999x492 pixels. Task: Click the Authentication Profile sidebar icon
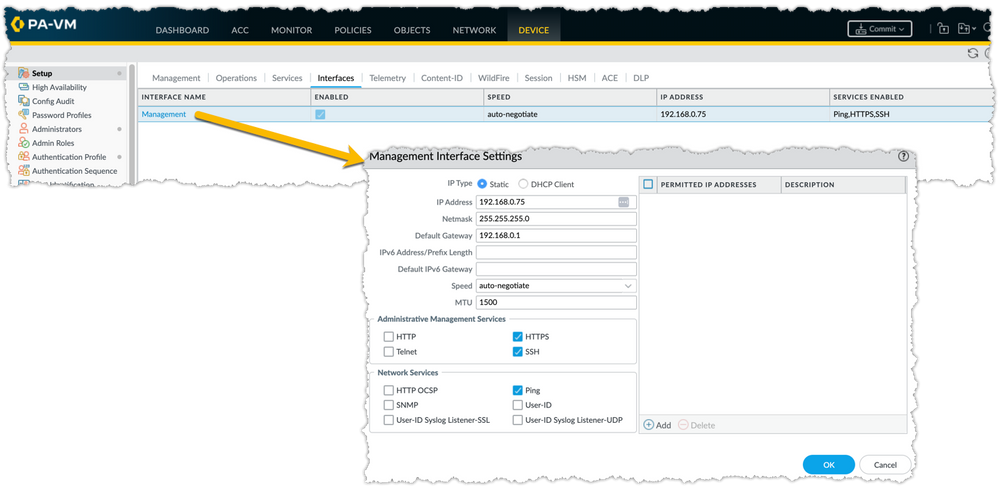[x=24, y=157]
